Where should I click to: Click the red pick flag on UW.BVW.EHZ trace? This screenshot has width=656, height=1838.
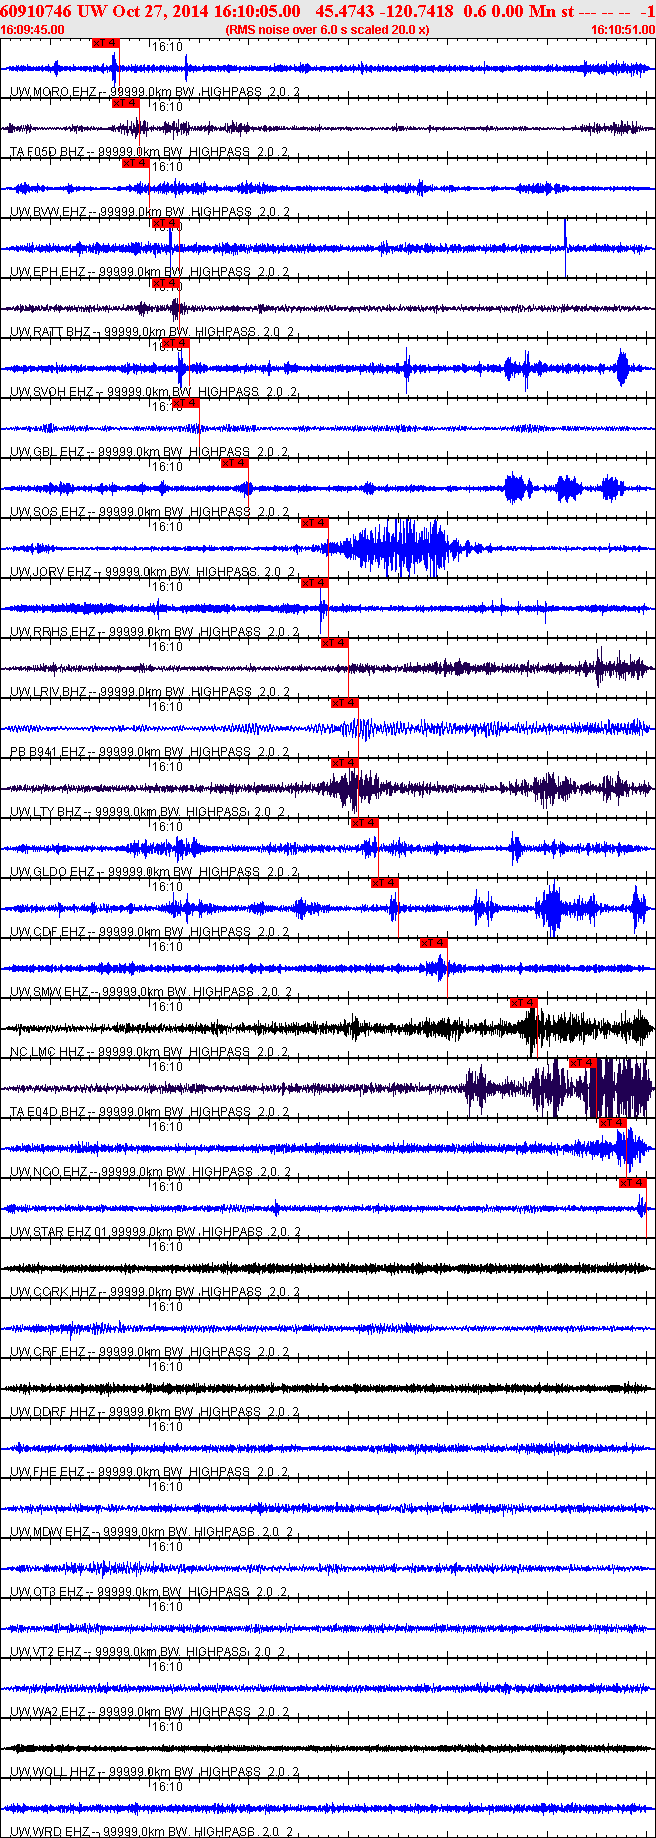coord(135,163)
